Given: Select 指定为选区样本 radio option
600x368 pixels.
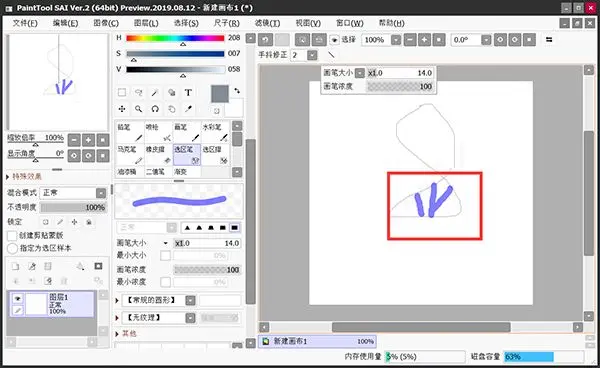Looking at the screenshot, I should tap(12, 248).
